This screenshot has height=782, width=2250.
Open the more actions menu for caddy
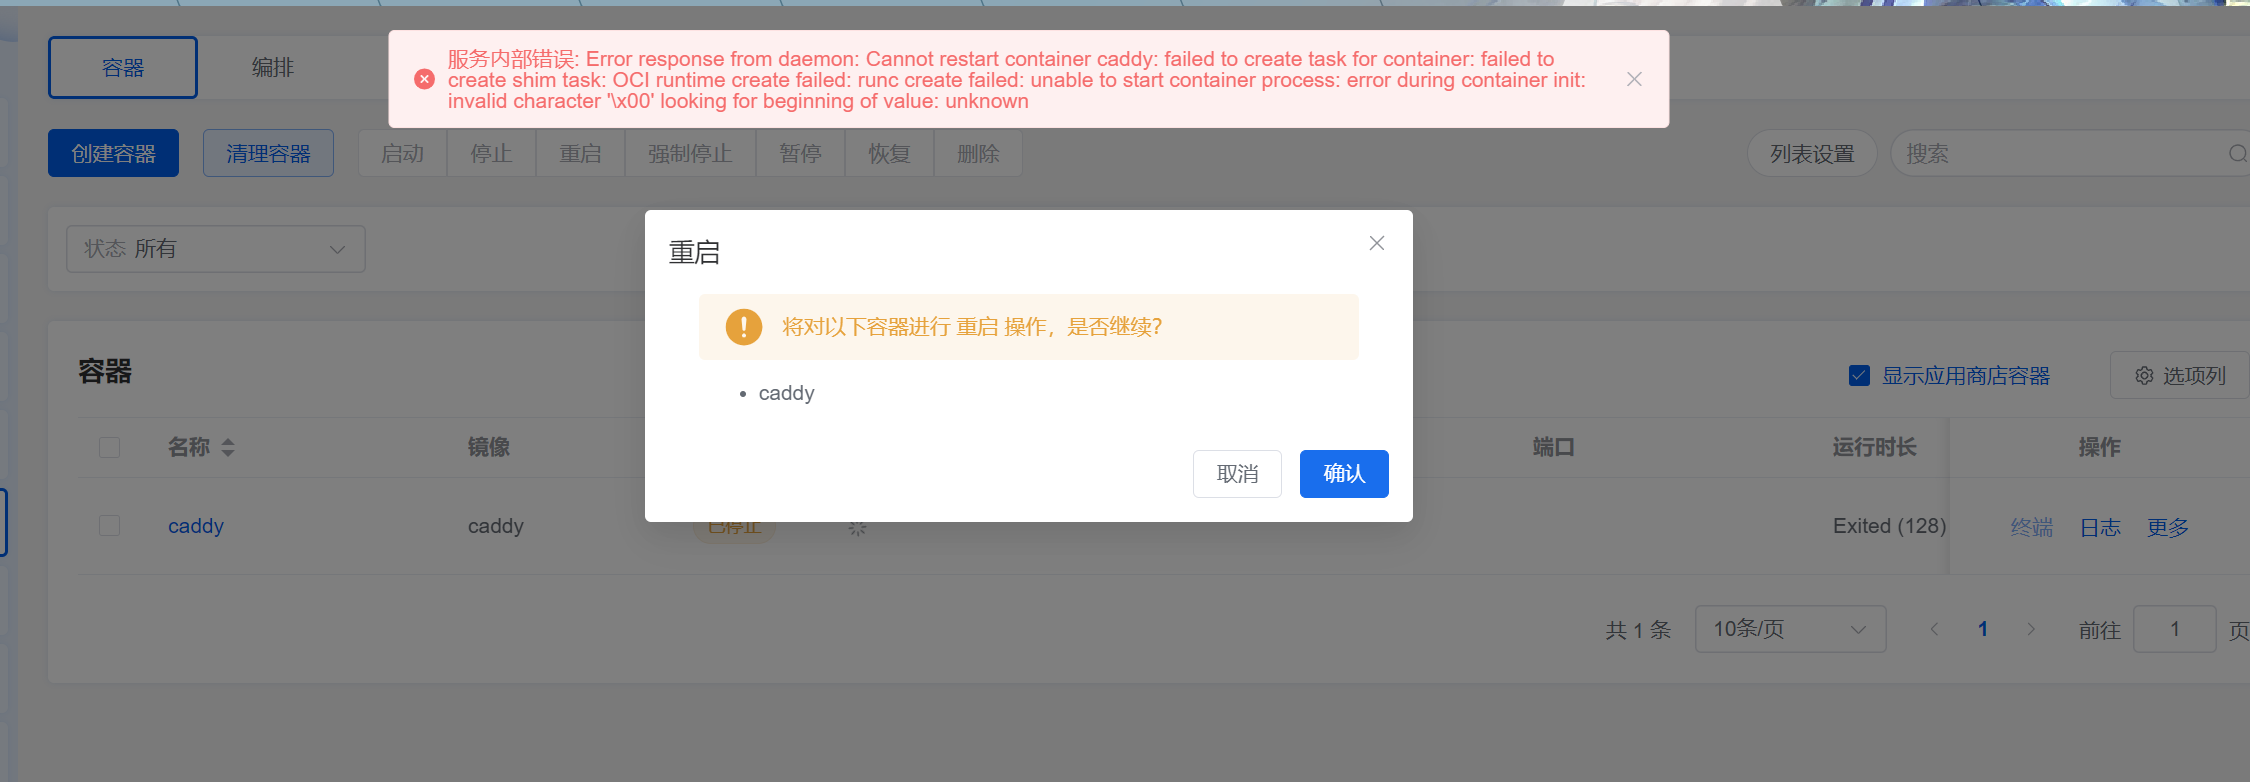coord(2167,527)
